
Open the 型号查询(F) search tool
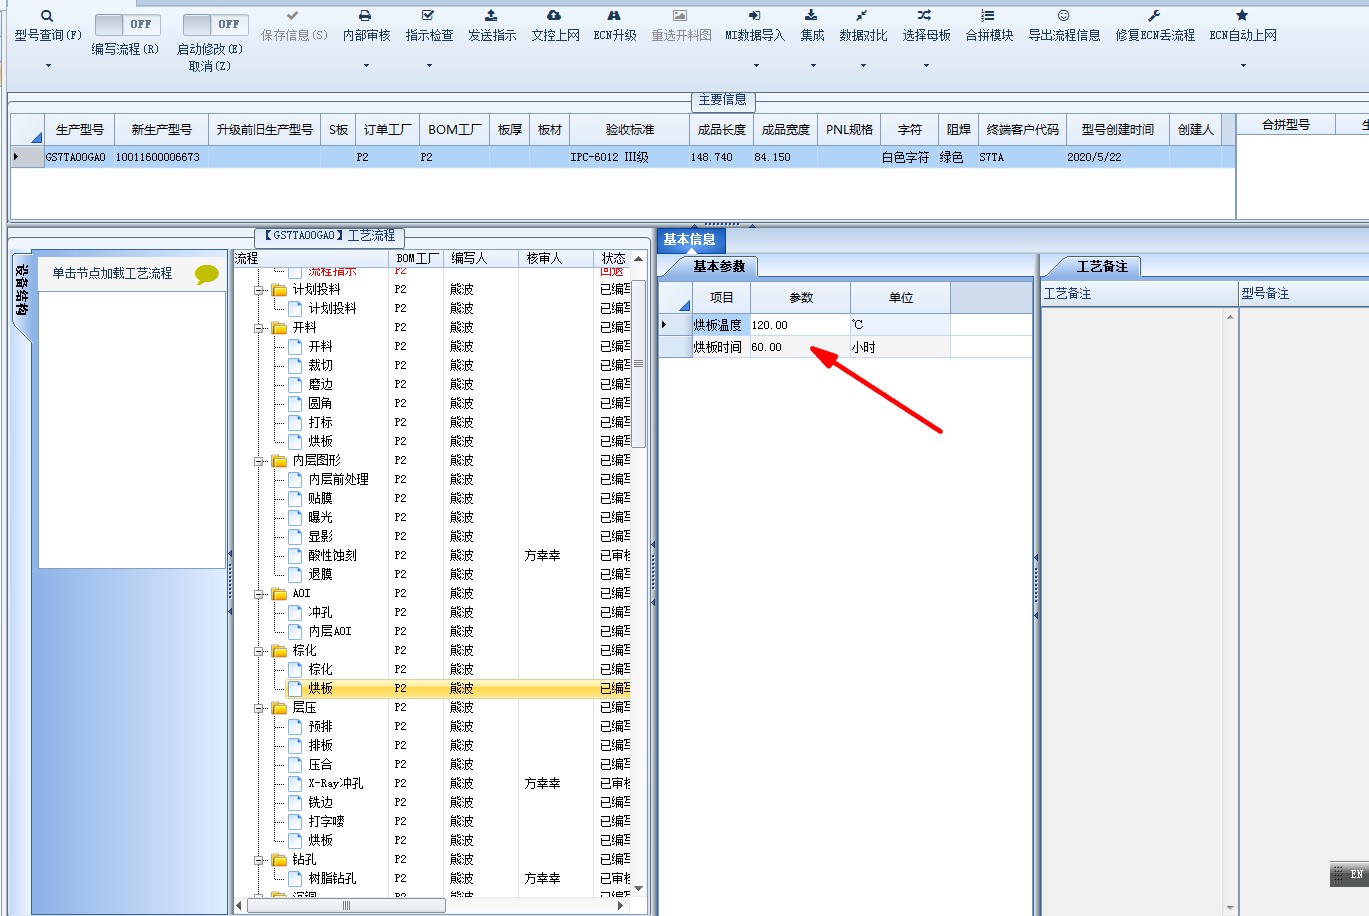pyautogui.click(x=47, y=27)
